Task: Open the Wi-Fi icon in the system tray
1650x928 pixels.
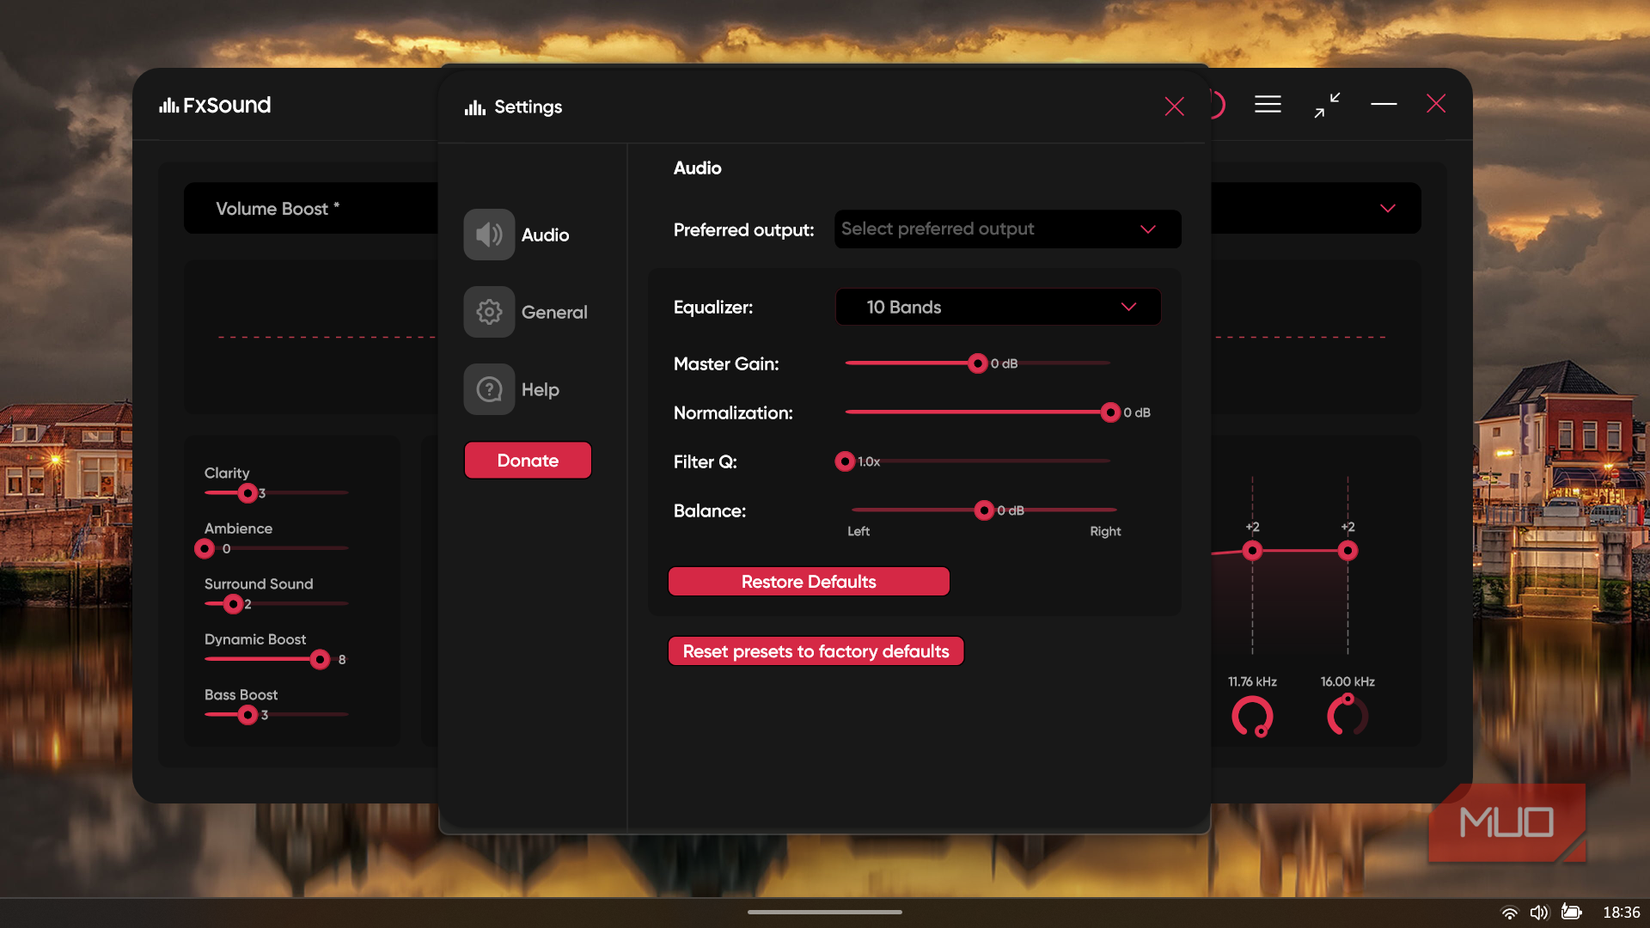Action: point(1509,912)
